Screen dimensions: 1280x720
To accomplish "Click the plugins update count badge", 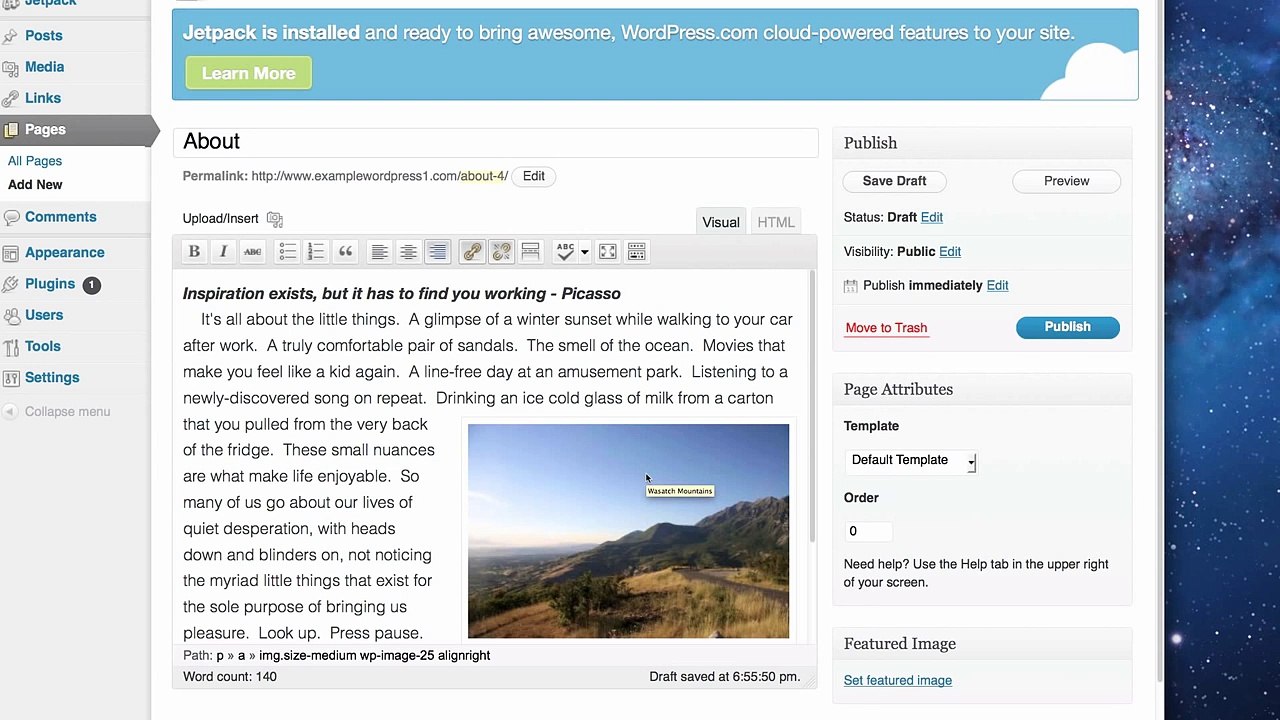I will [91, 285].
